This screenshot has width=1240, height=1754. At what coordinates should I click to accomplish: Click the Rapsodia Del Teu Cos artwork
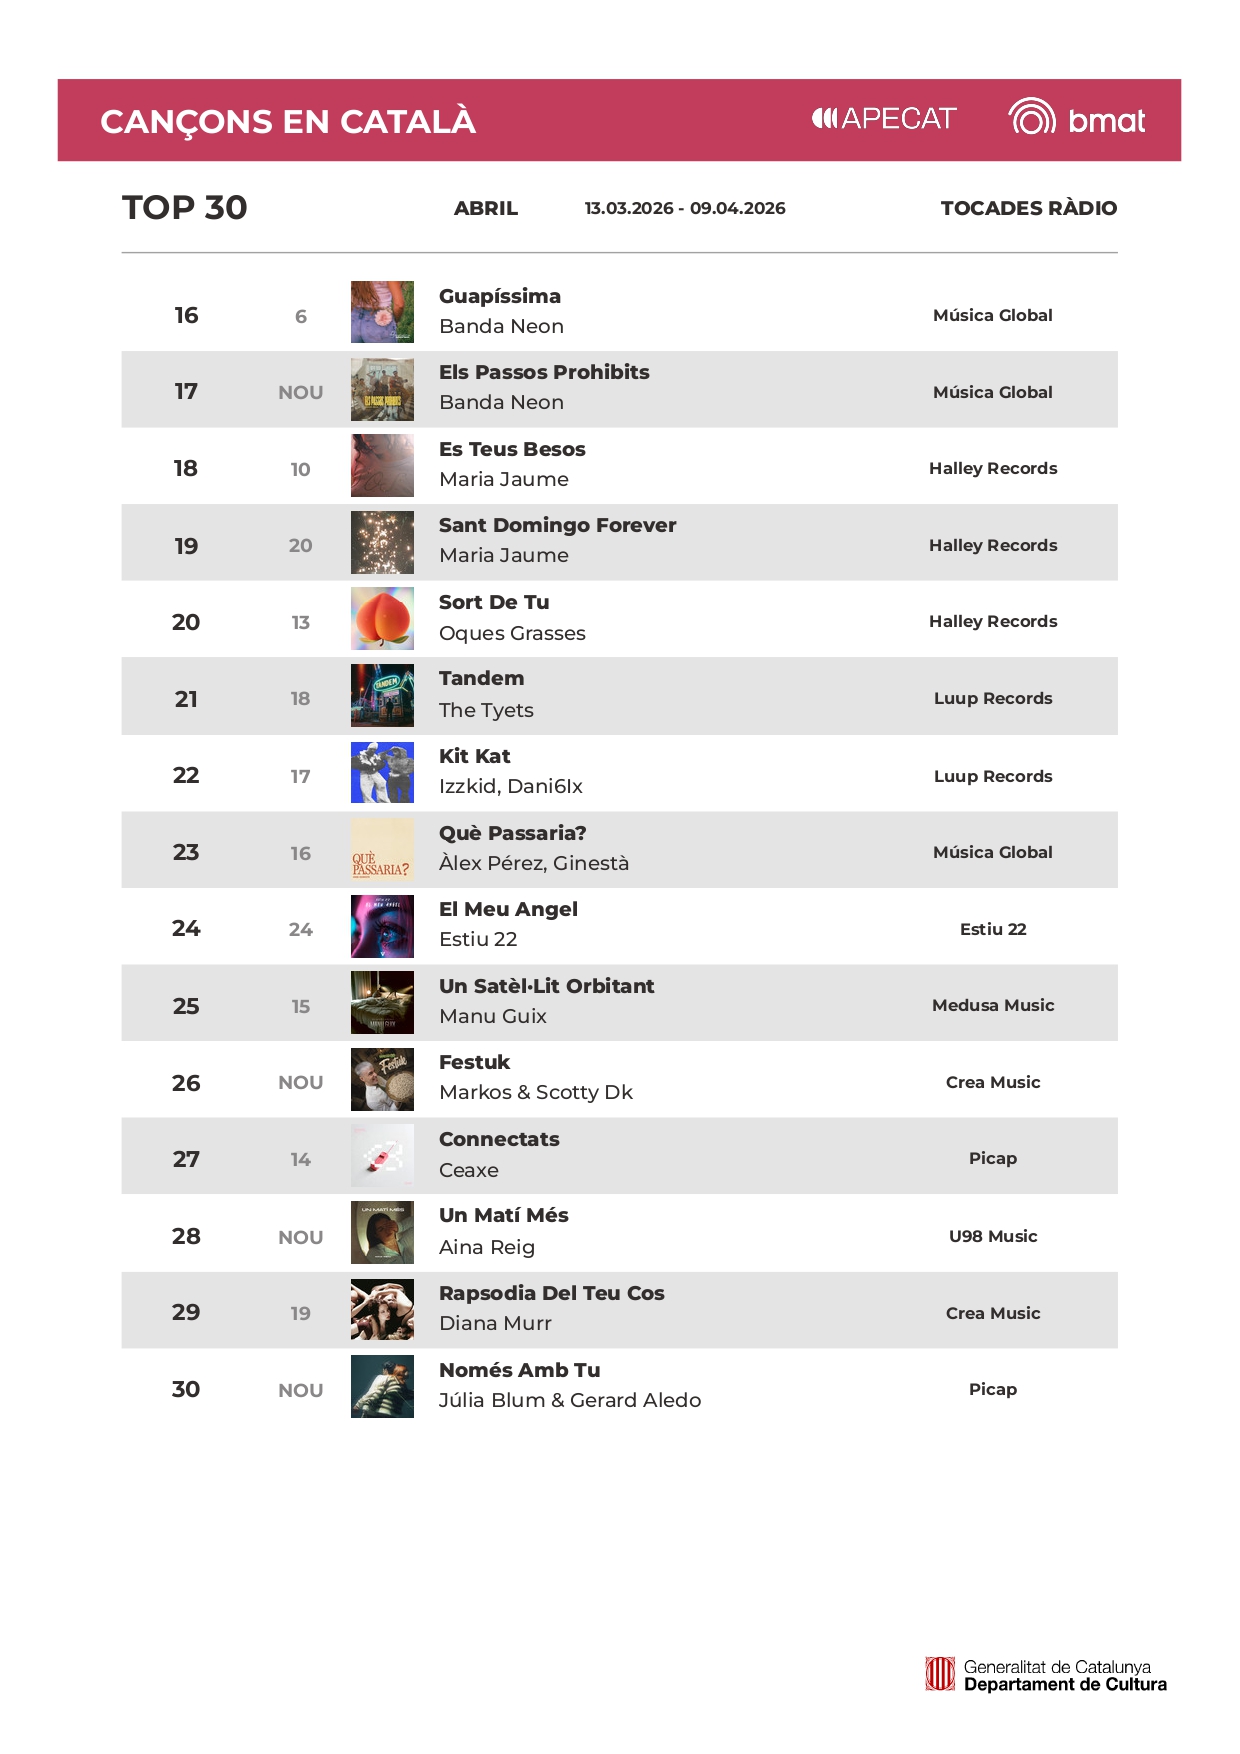(382, 1310)
